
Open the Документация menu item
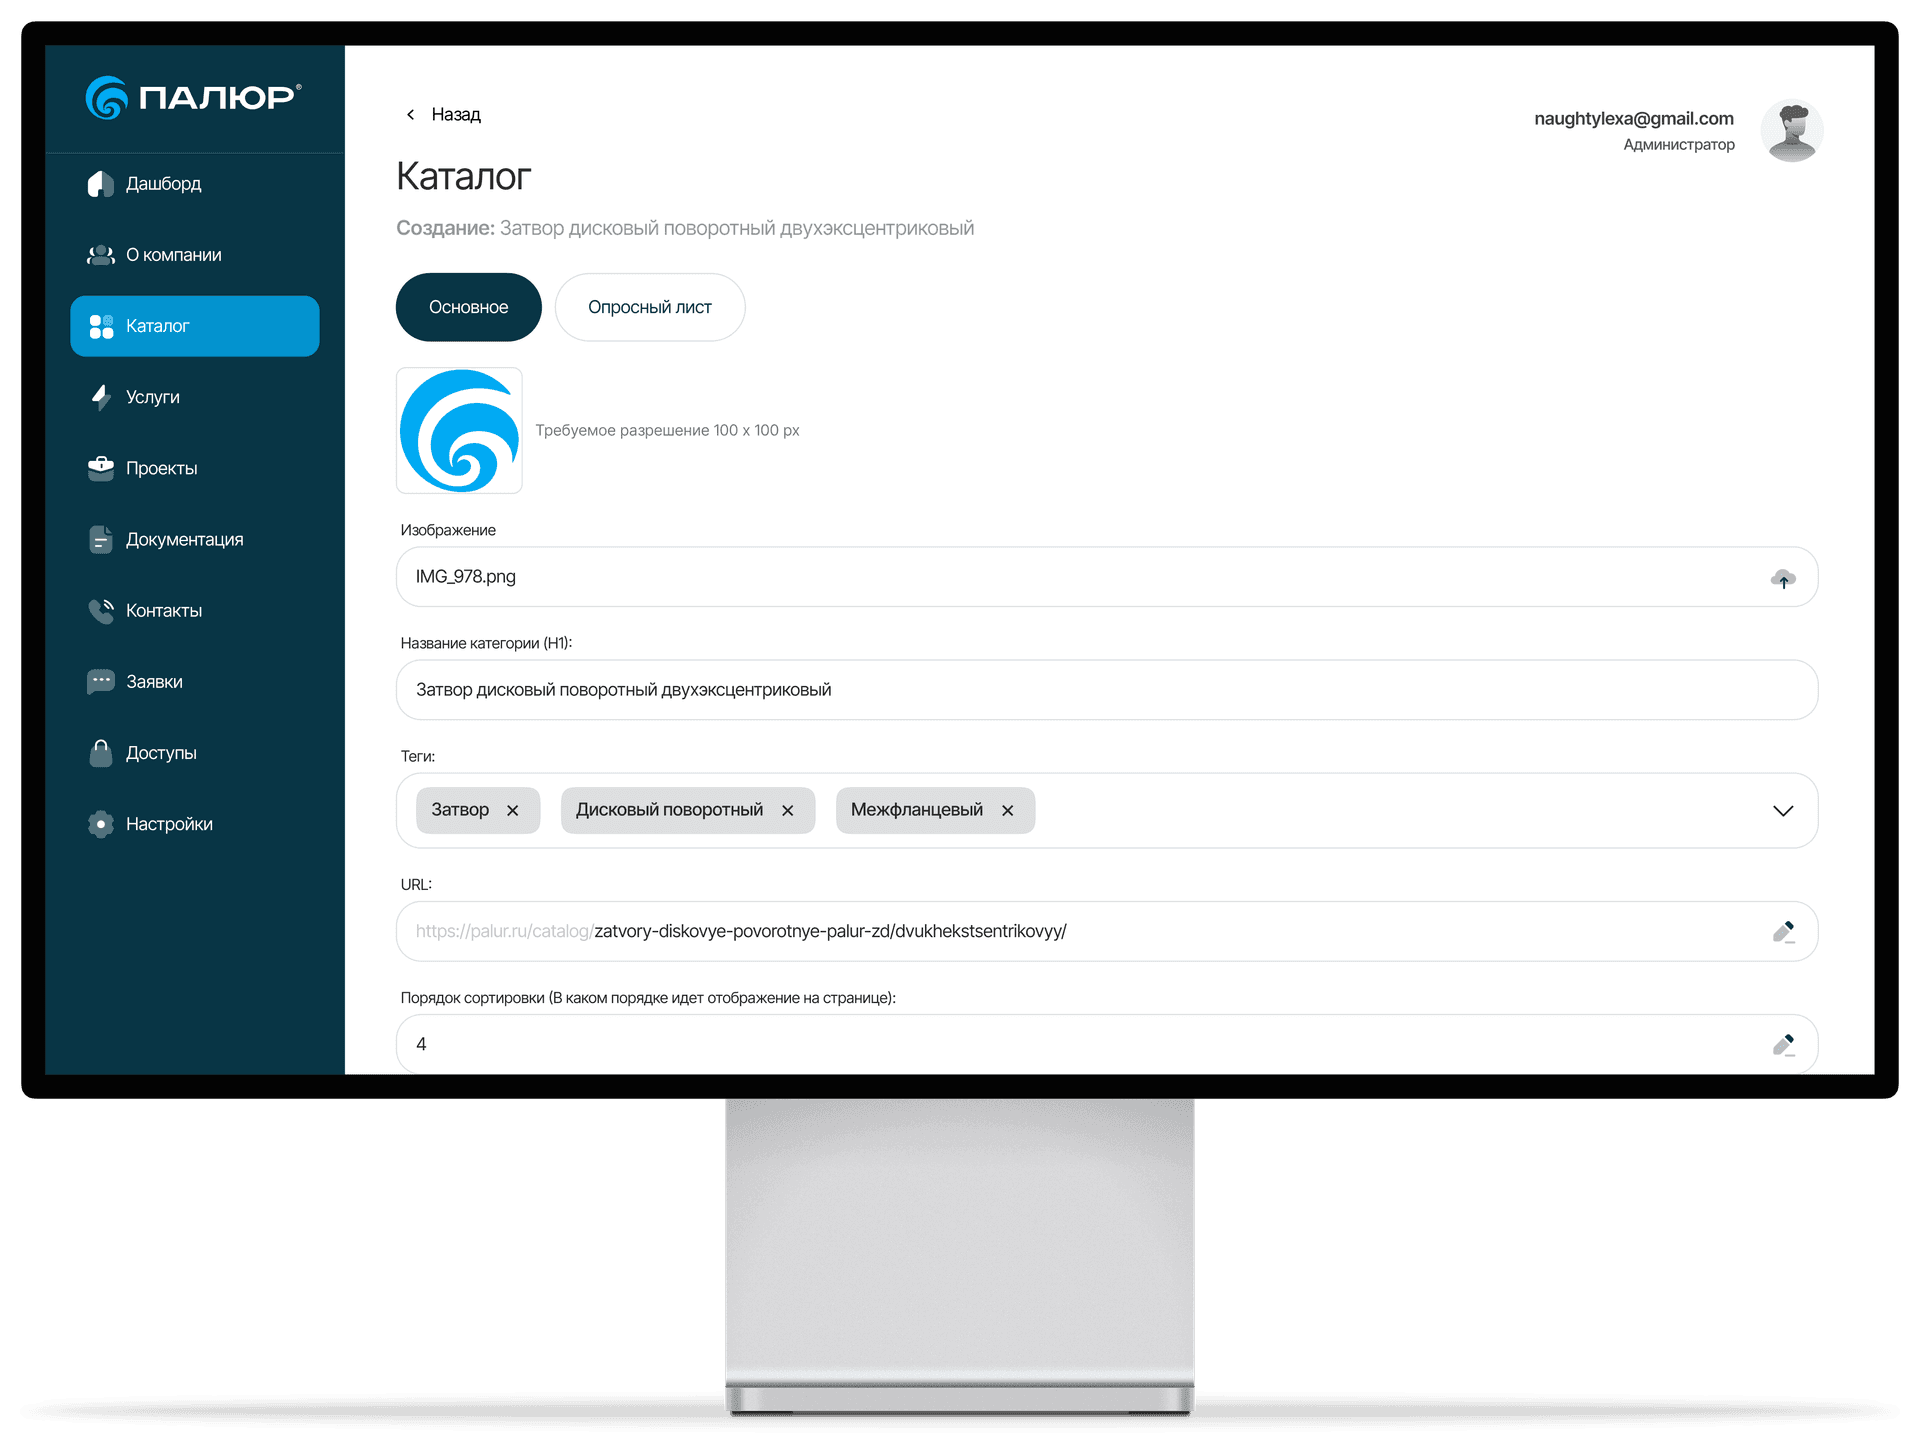[x=184, y=540]
